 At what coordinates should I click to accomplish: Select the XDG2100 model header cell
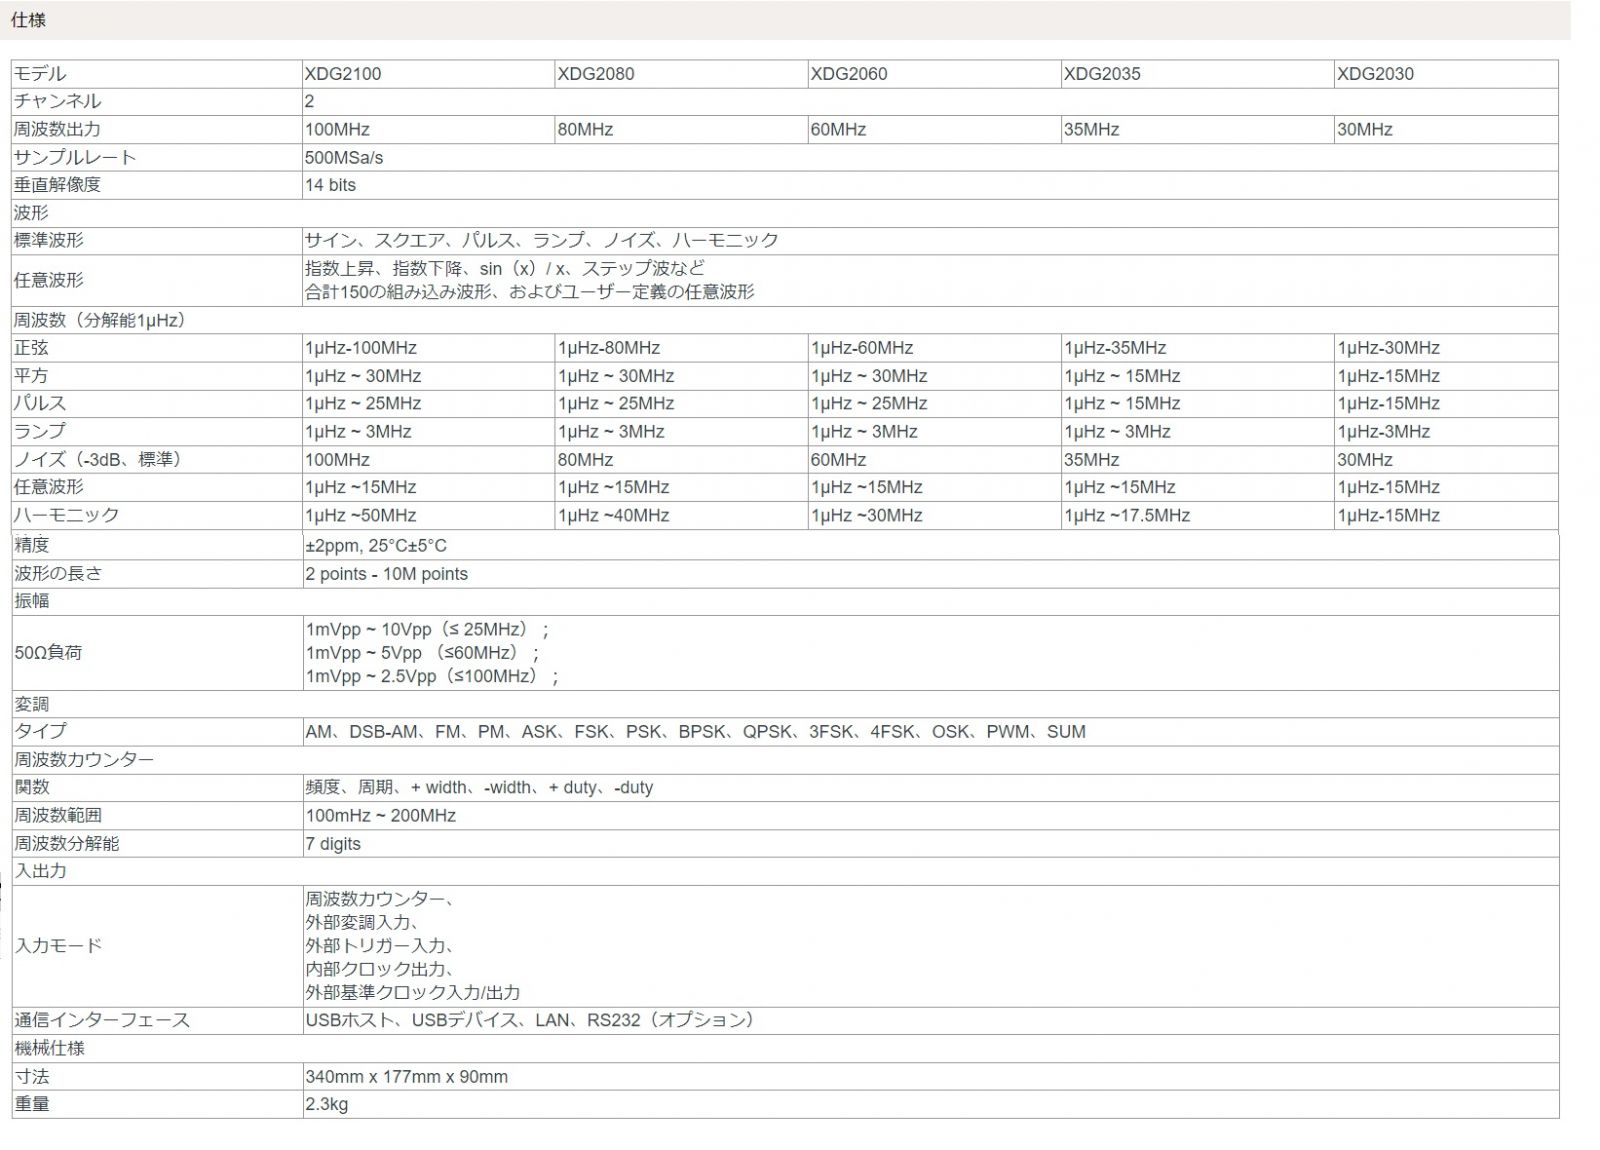(x=343, y=74)
